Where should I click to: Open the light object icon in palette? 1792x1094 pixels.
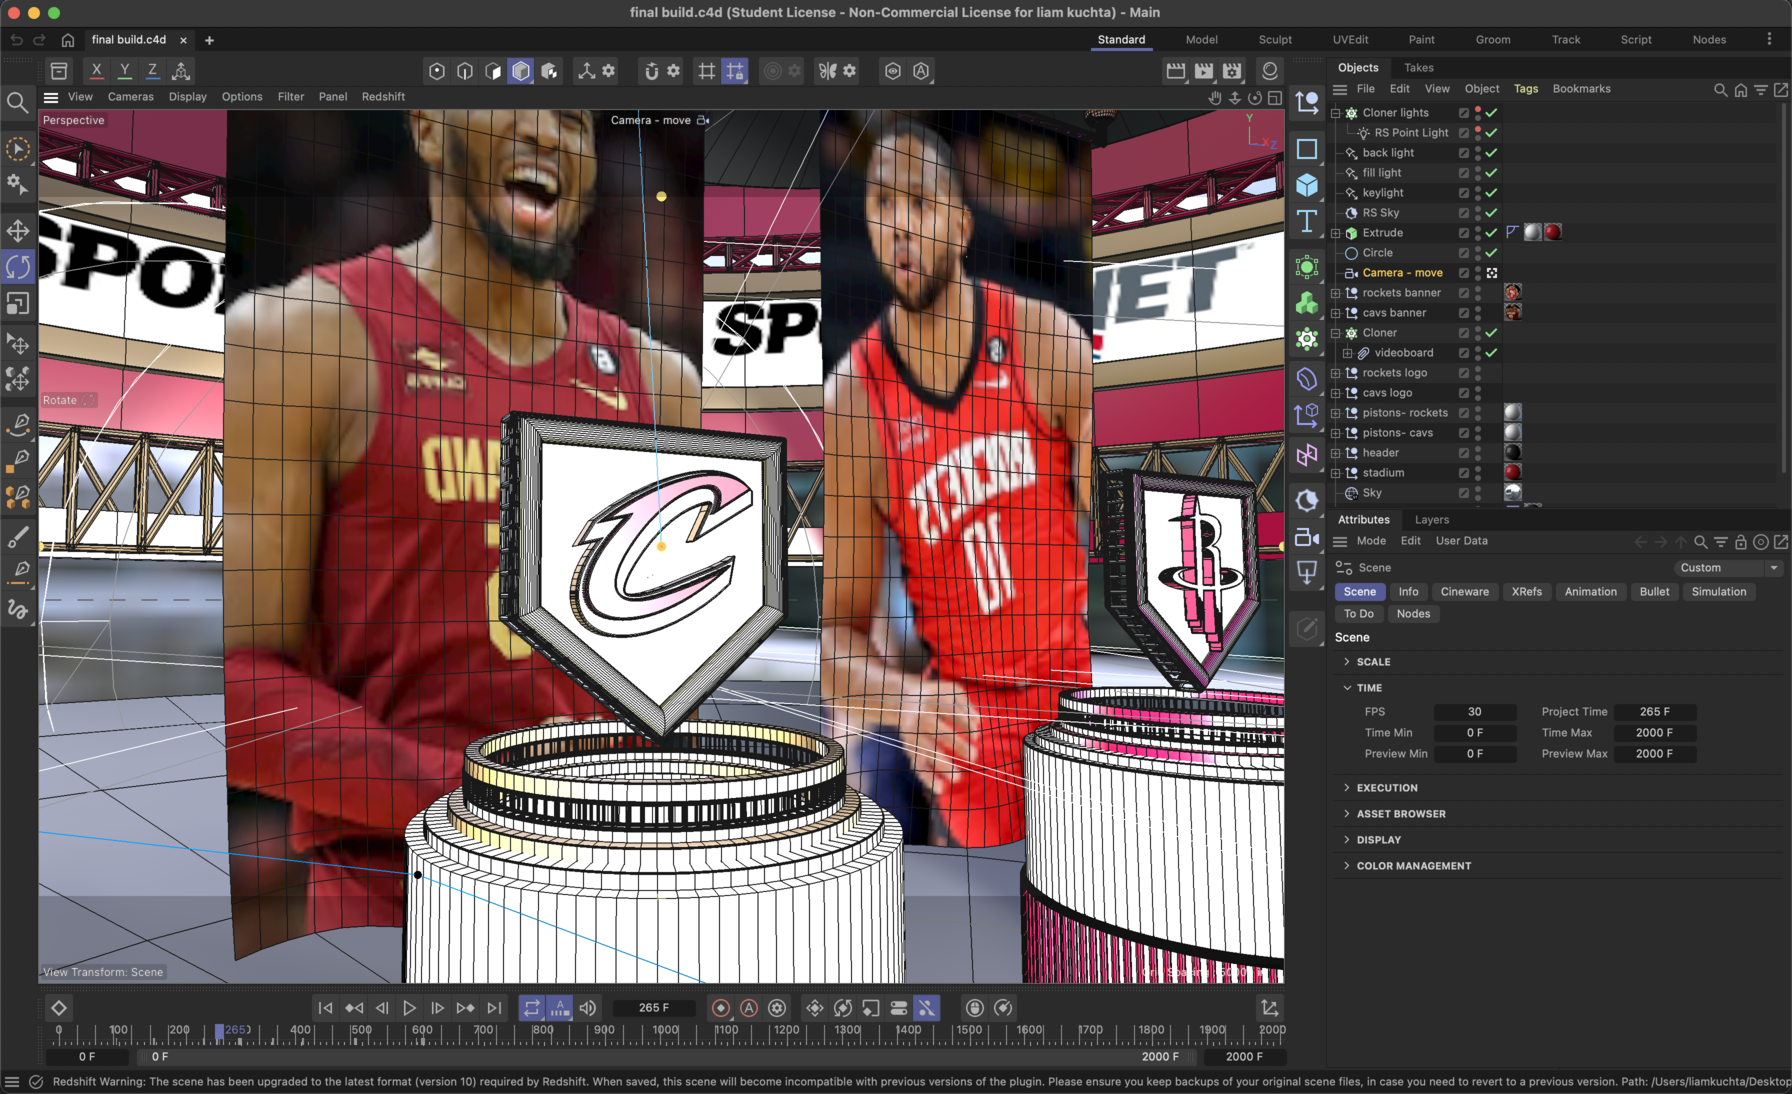tap(1307, 573)
